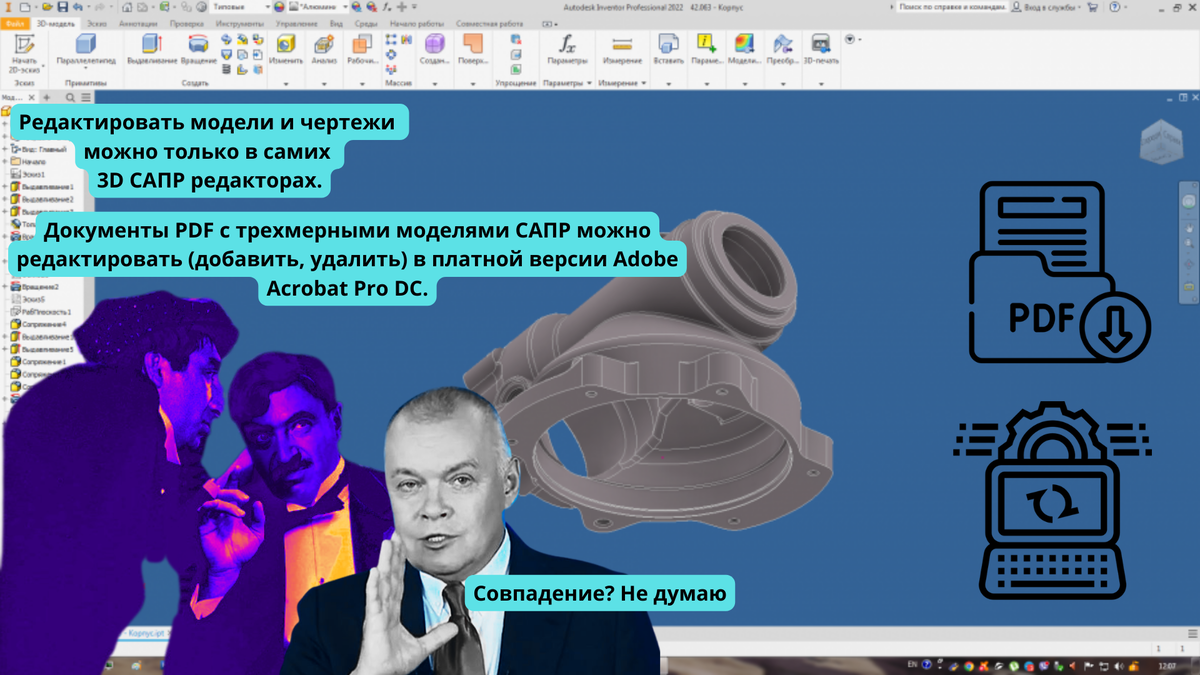Expand the Измерение panel dropdown arrow
This screenshot has height=675, width=1200.
pyautogui.click(x=645, y=84)
